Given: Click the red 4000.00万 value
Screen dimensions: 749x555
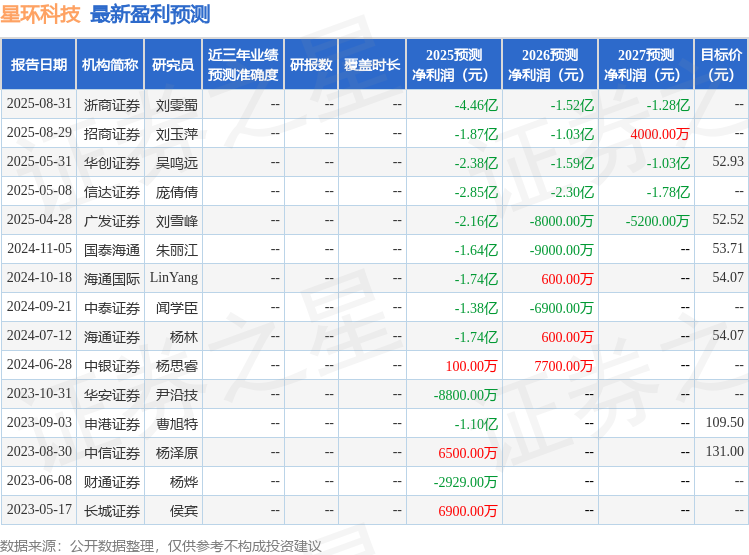Looking at the screenshot, I should (660, 134).
